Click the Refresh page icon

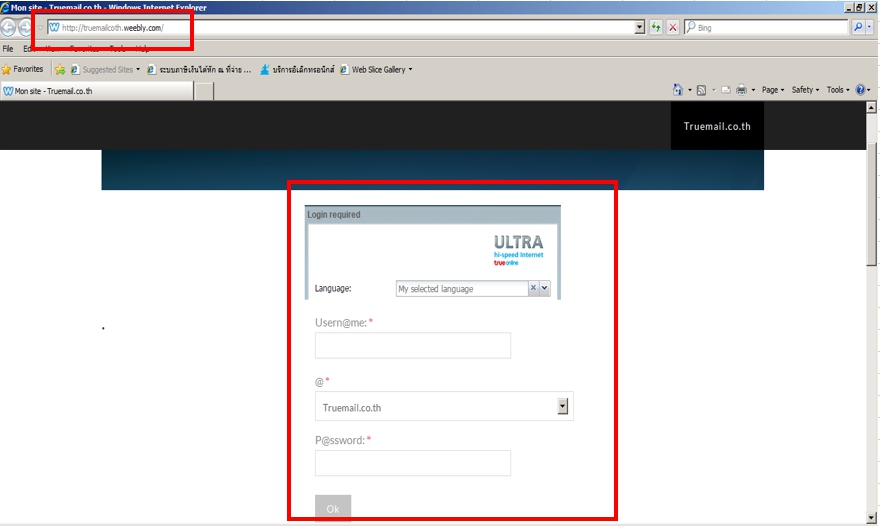tap(656, 27)
